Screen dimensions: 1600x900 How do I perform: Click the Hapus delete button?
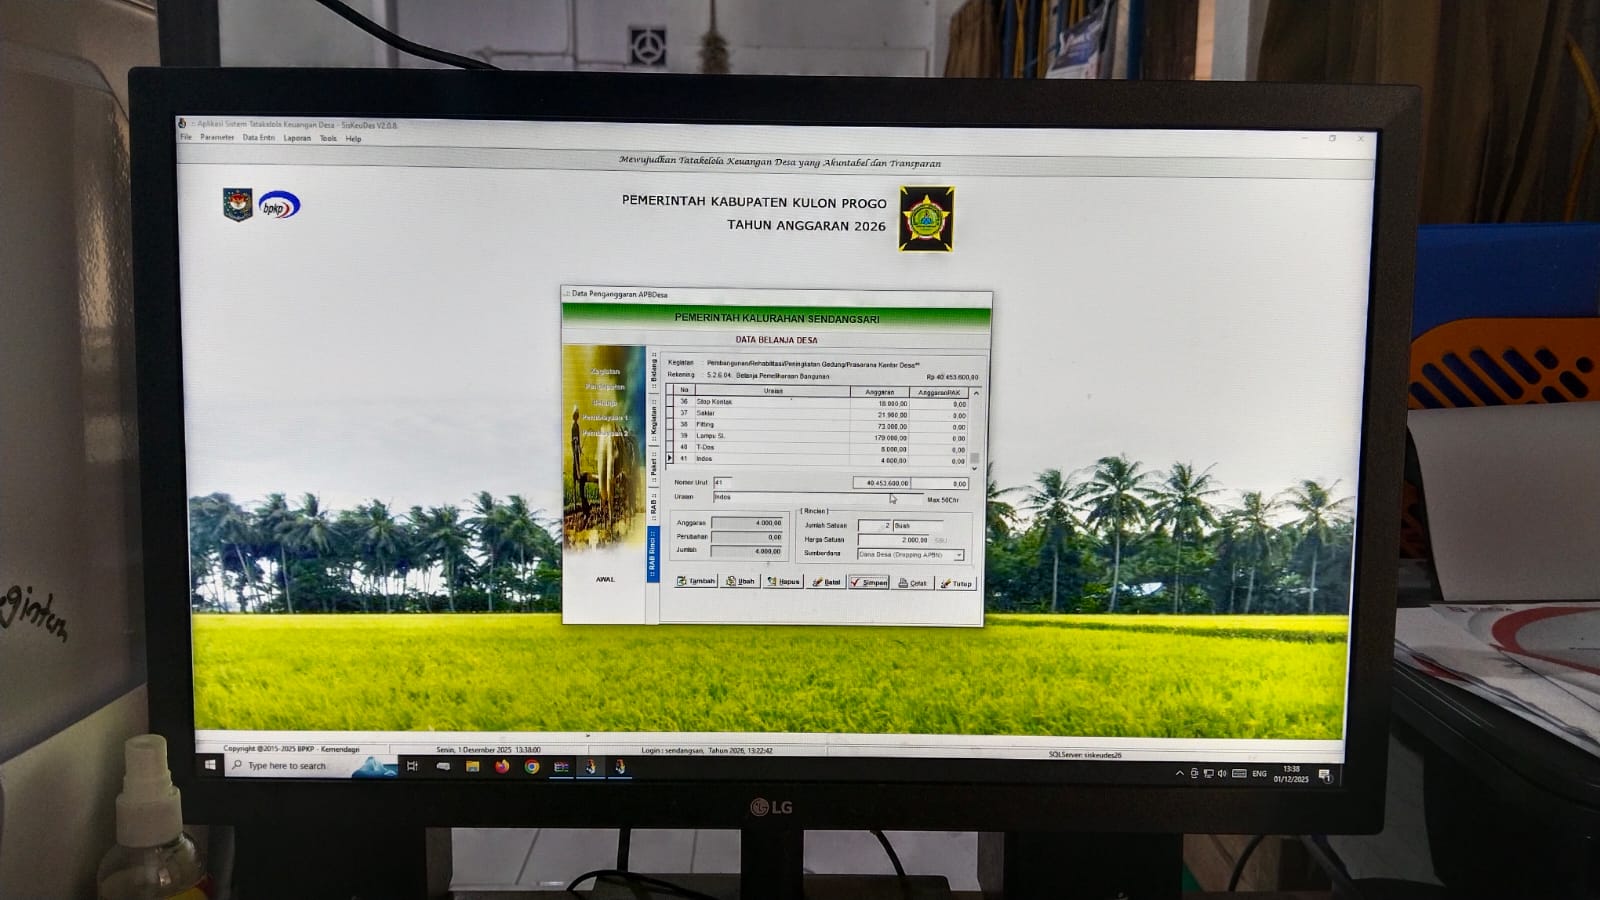[783, 581]
